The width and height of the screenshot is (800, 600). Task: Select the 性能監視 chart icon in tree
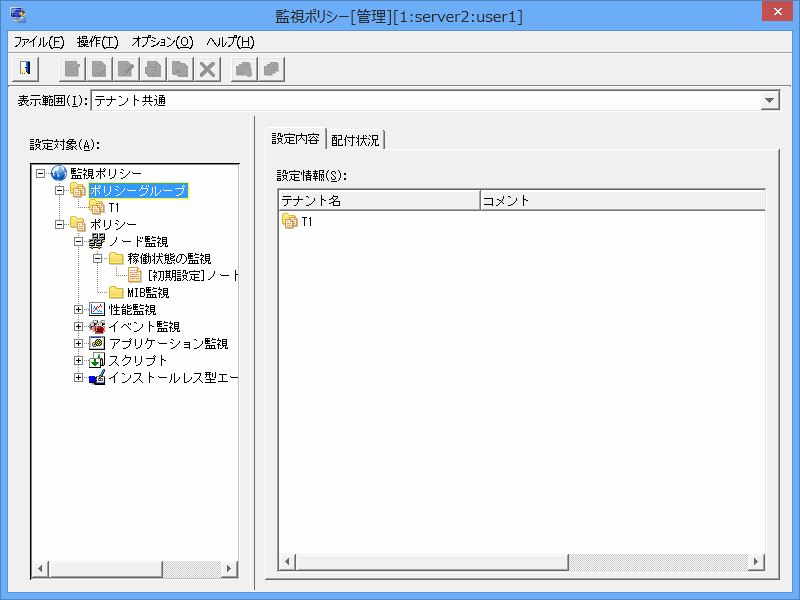(97, 309)
